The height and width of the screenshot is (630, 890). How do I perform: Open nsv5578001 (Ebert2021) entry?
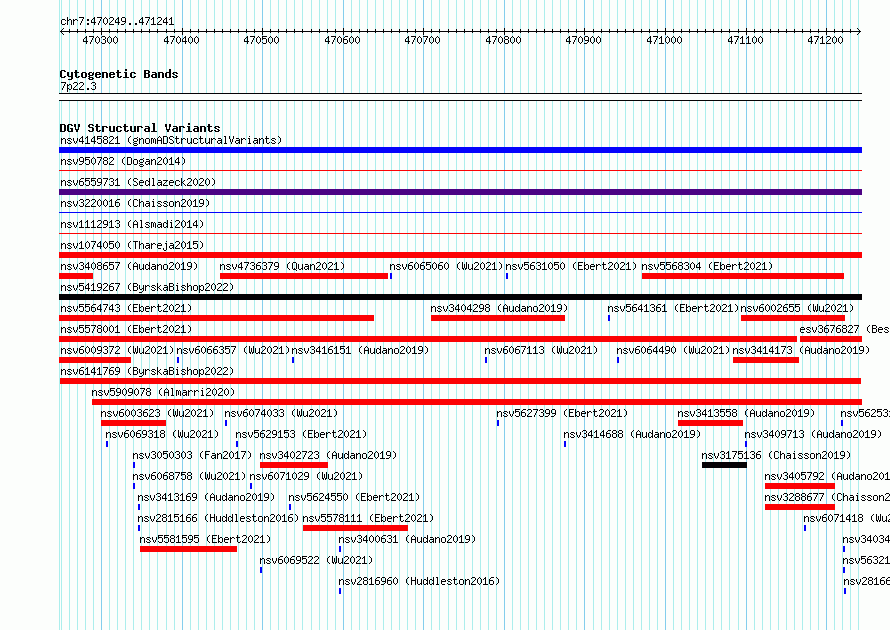(x=126, y=329)
